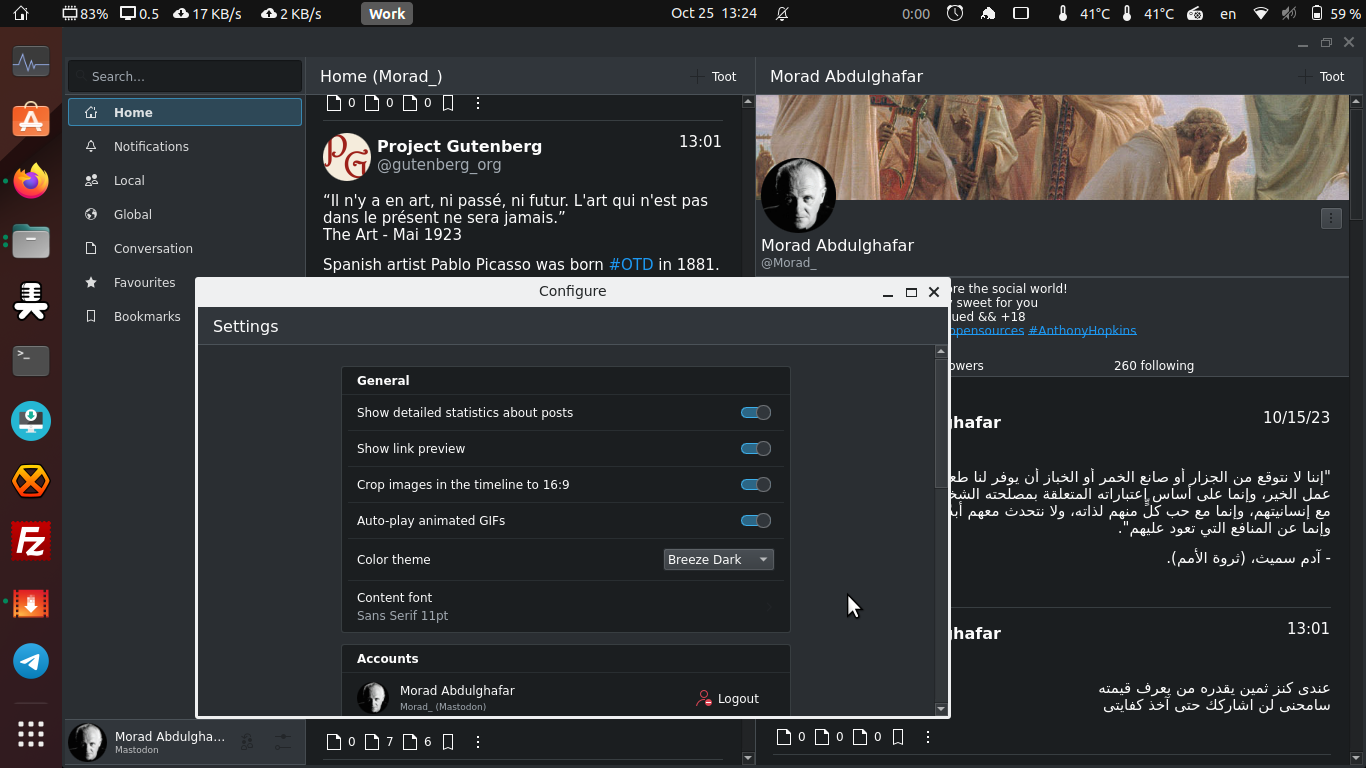Open Color theme Breeze Dark dropdown
The width and height of the screenshot is (1366, 768).
tap(718, 559)
